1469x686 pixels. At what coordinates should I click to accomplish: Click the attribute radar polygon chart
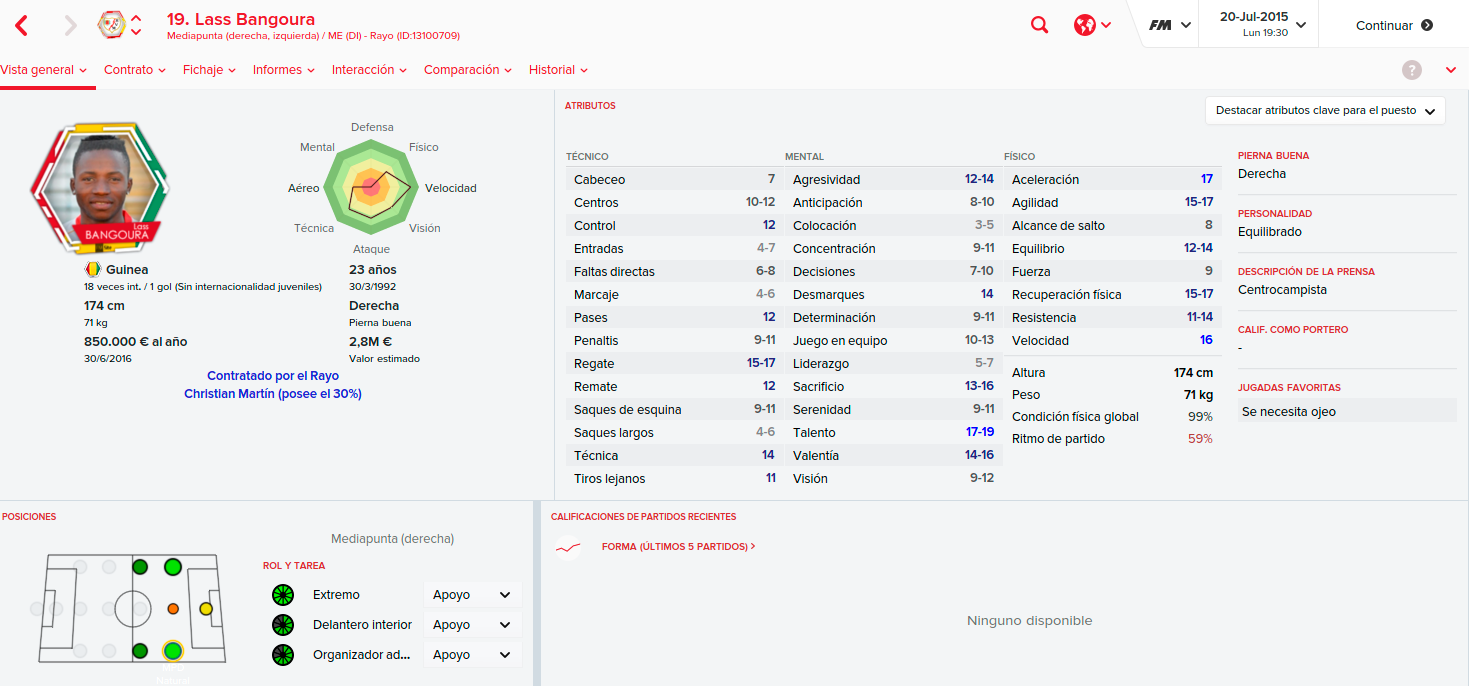pyautogui.click(x=371, y=187)
